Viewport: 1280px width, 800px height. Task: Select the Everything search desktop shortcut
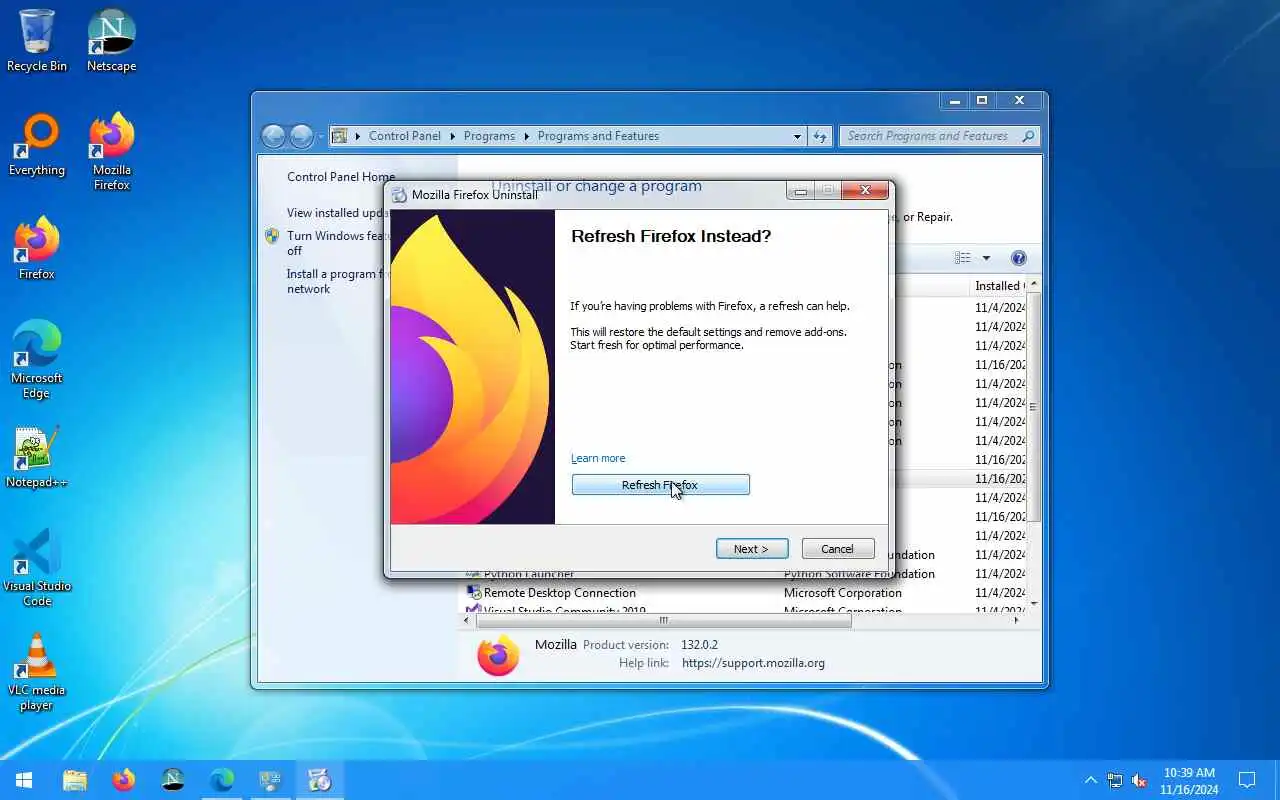[x=37, y=145]
